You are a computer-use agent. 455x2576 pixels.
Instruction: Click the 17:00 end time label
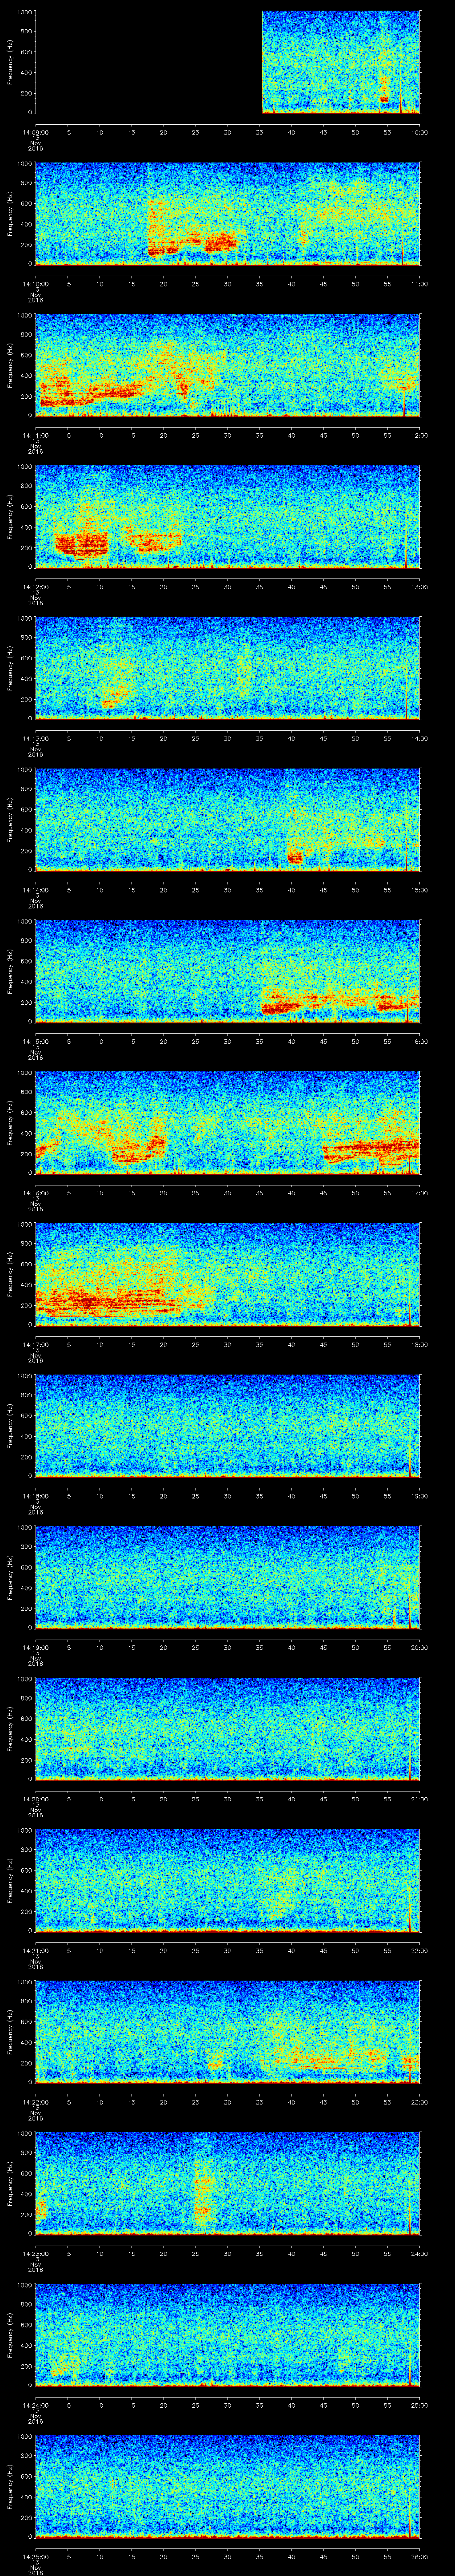pyautogui.click(x=420, y=1193)
